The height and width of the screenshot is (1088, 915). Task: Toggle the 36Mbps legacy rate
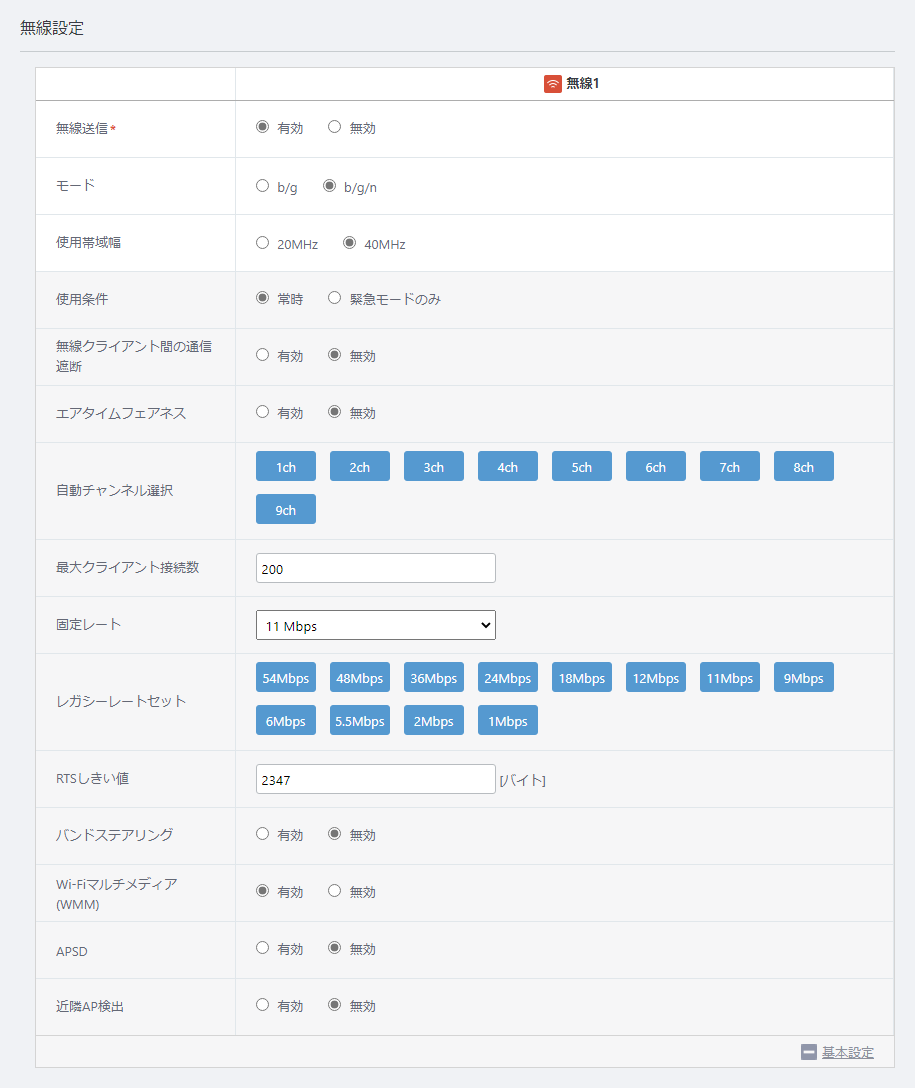pyautogui.click(x=434, y=677)
